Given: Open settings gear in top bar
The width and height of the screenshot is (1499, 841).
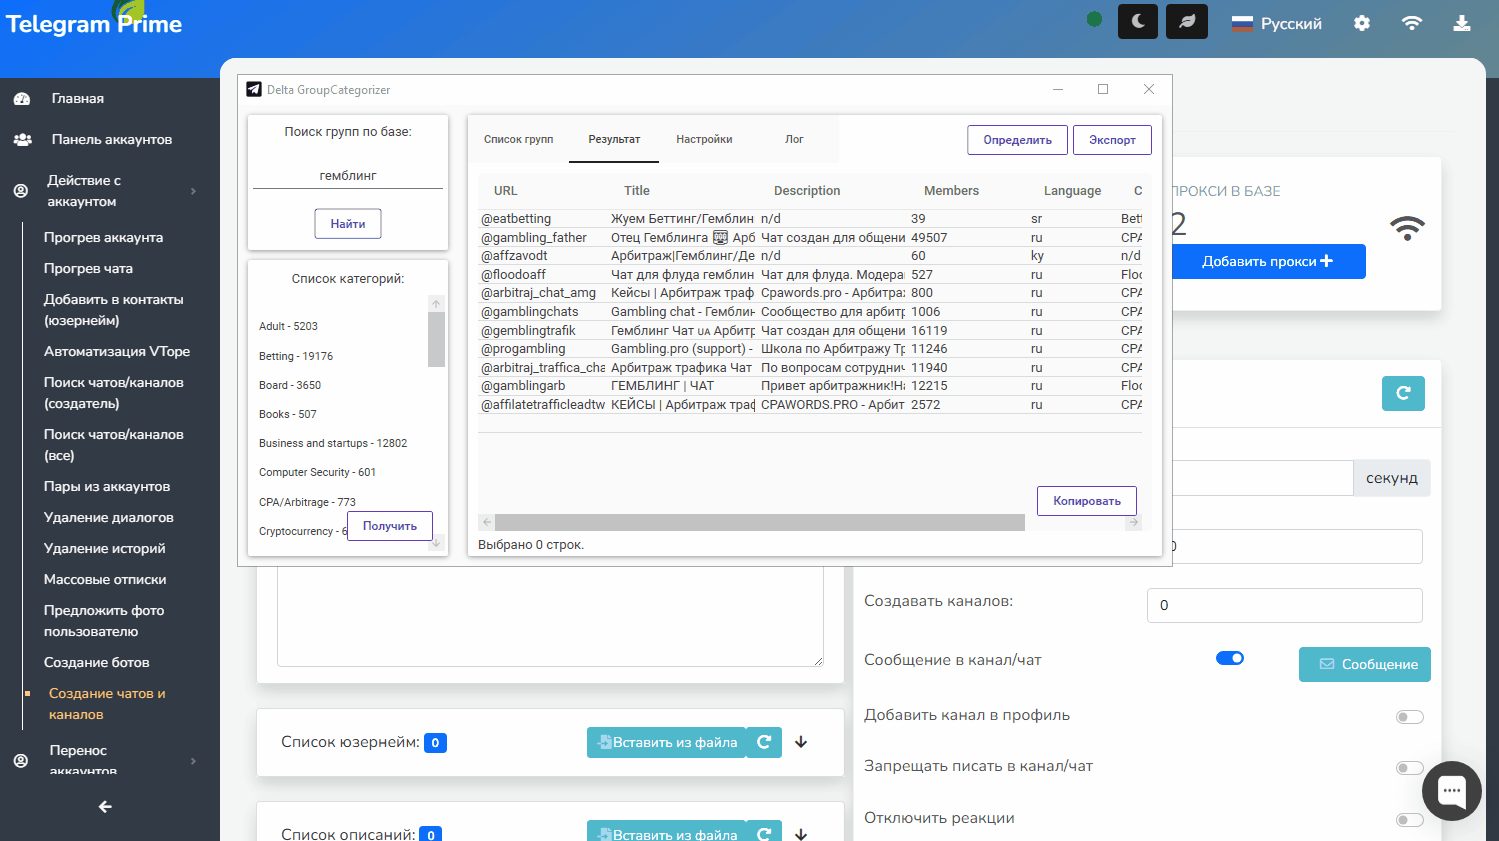Looking at the screenshot, I should [1362, 23].
